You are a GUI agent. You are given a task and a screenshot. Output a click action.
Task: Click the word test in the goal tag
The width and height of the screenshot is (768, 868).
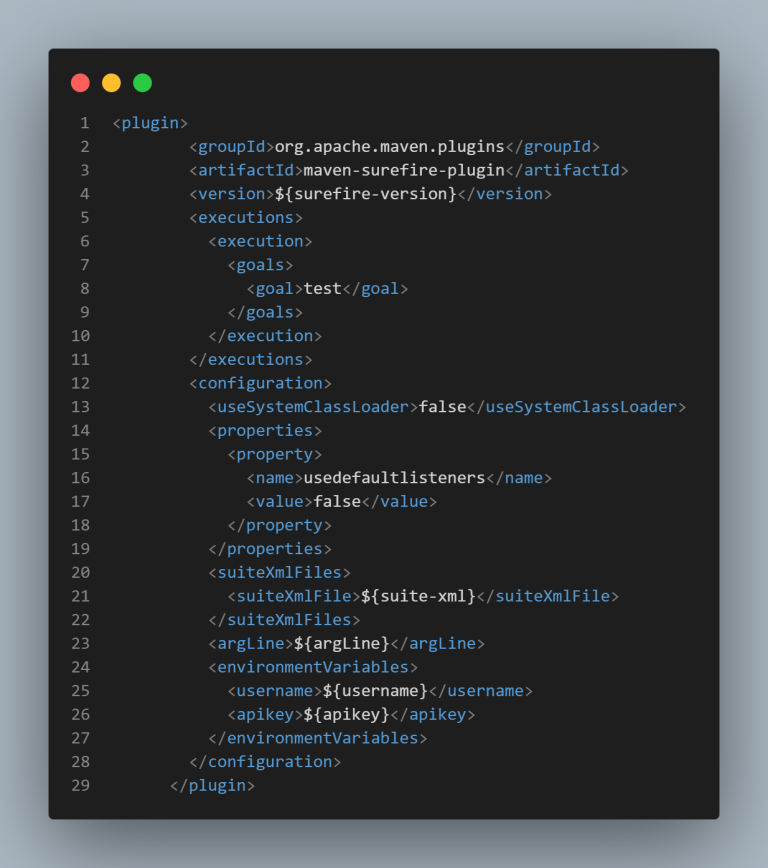(x=323, y=289)
